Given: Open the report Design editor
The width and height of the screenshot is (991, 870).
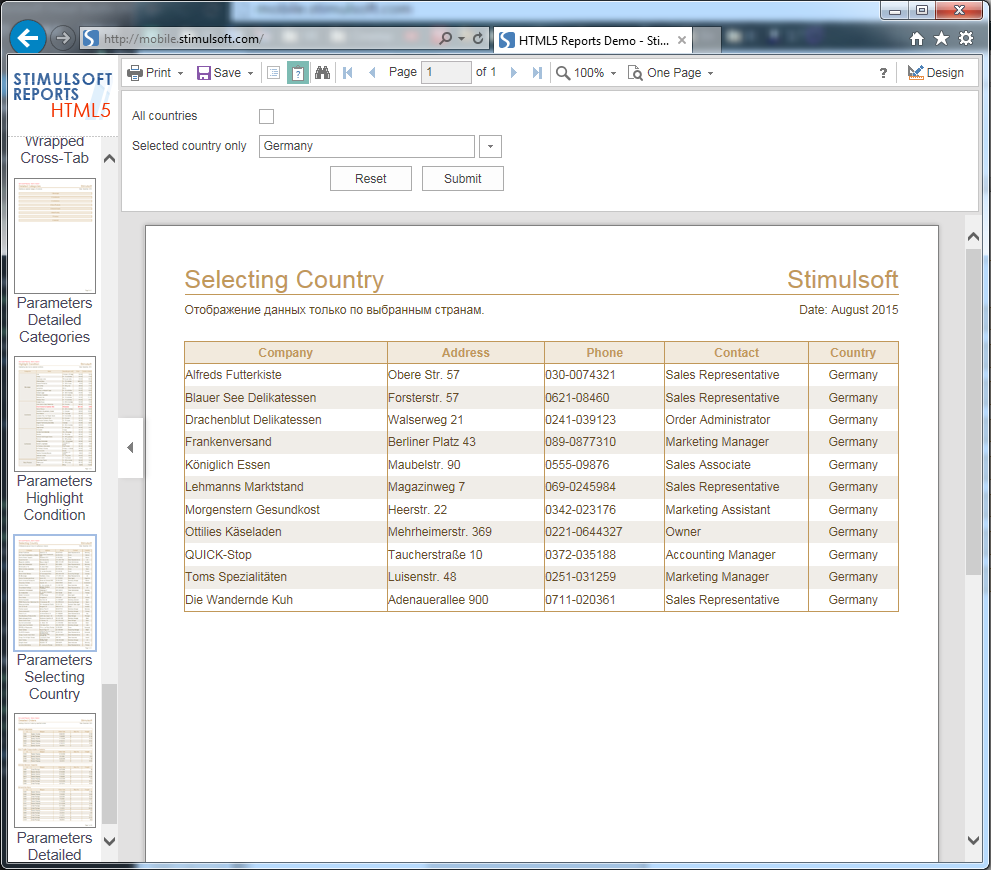Looking at the screenshot, I should 935,73.
